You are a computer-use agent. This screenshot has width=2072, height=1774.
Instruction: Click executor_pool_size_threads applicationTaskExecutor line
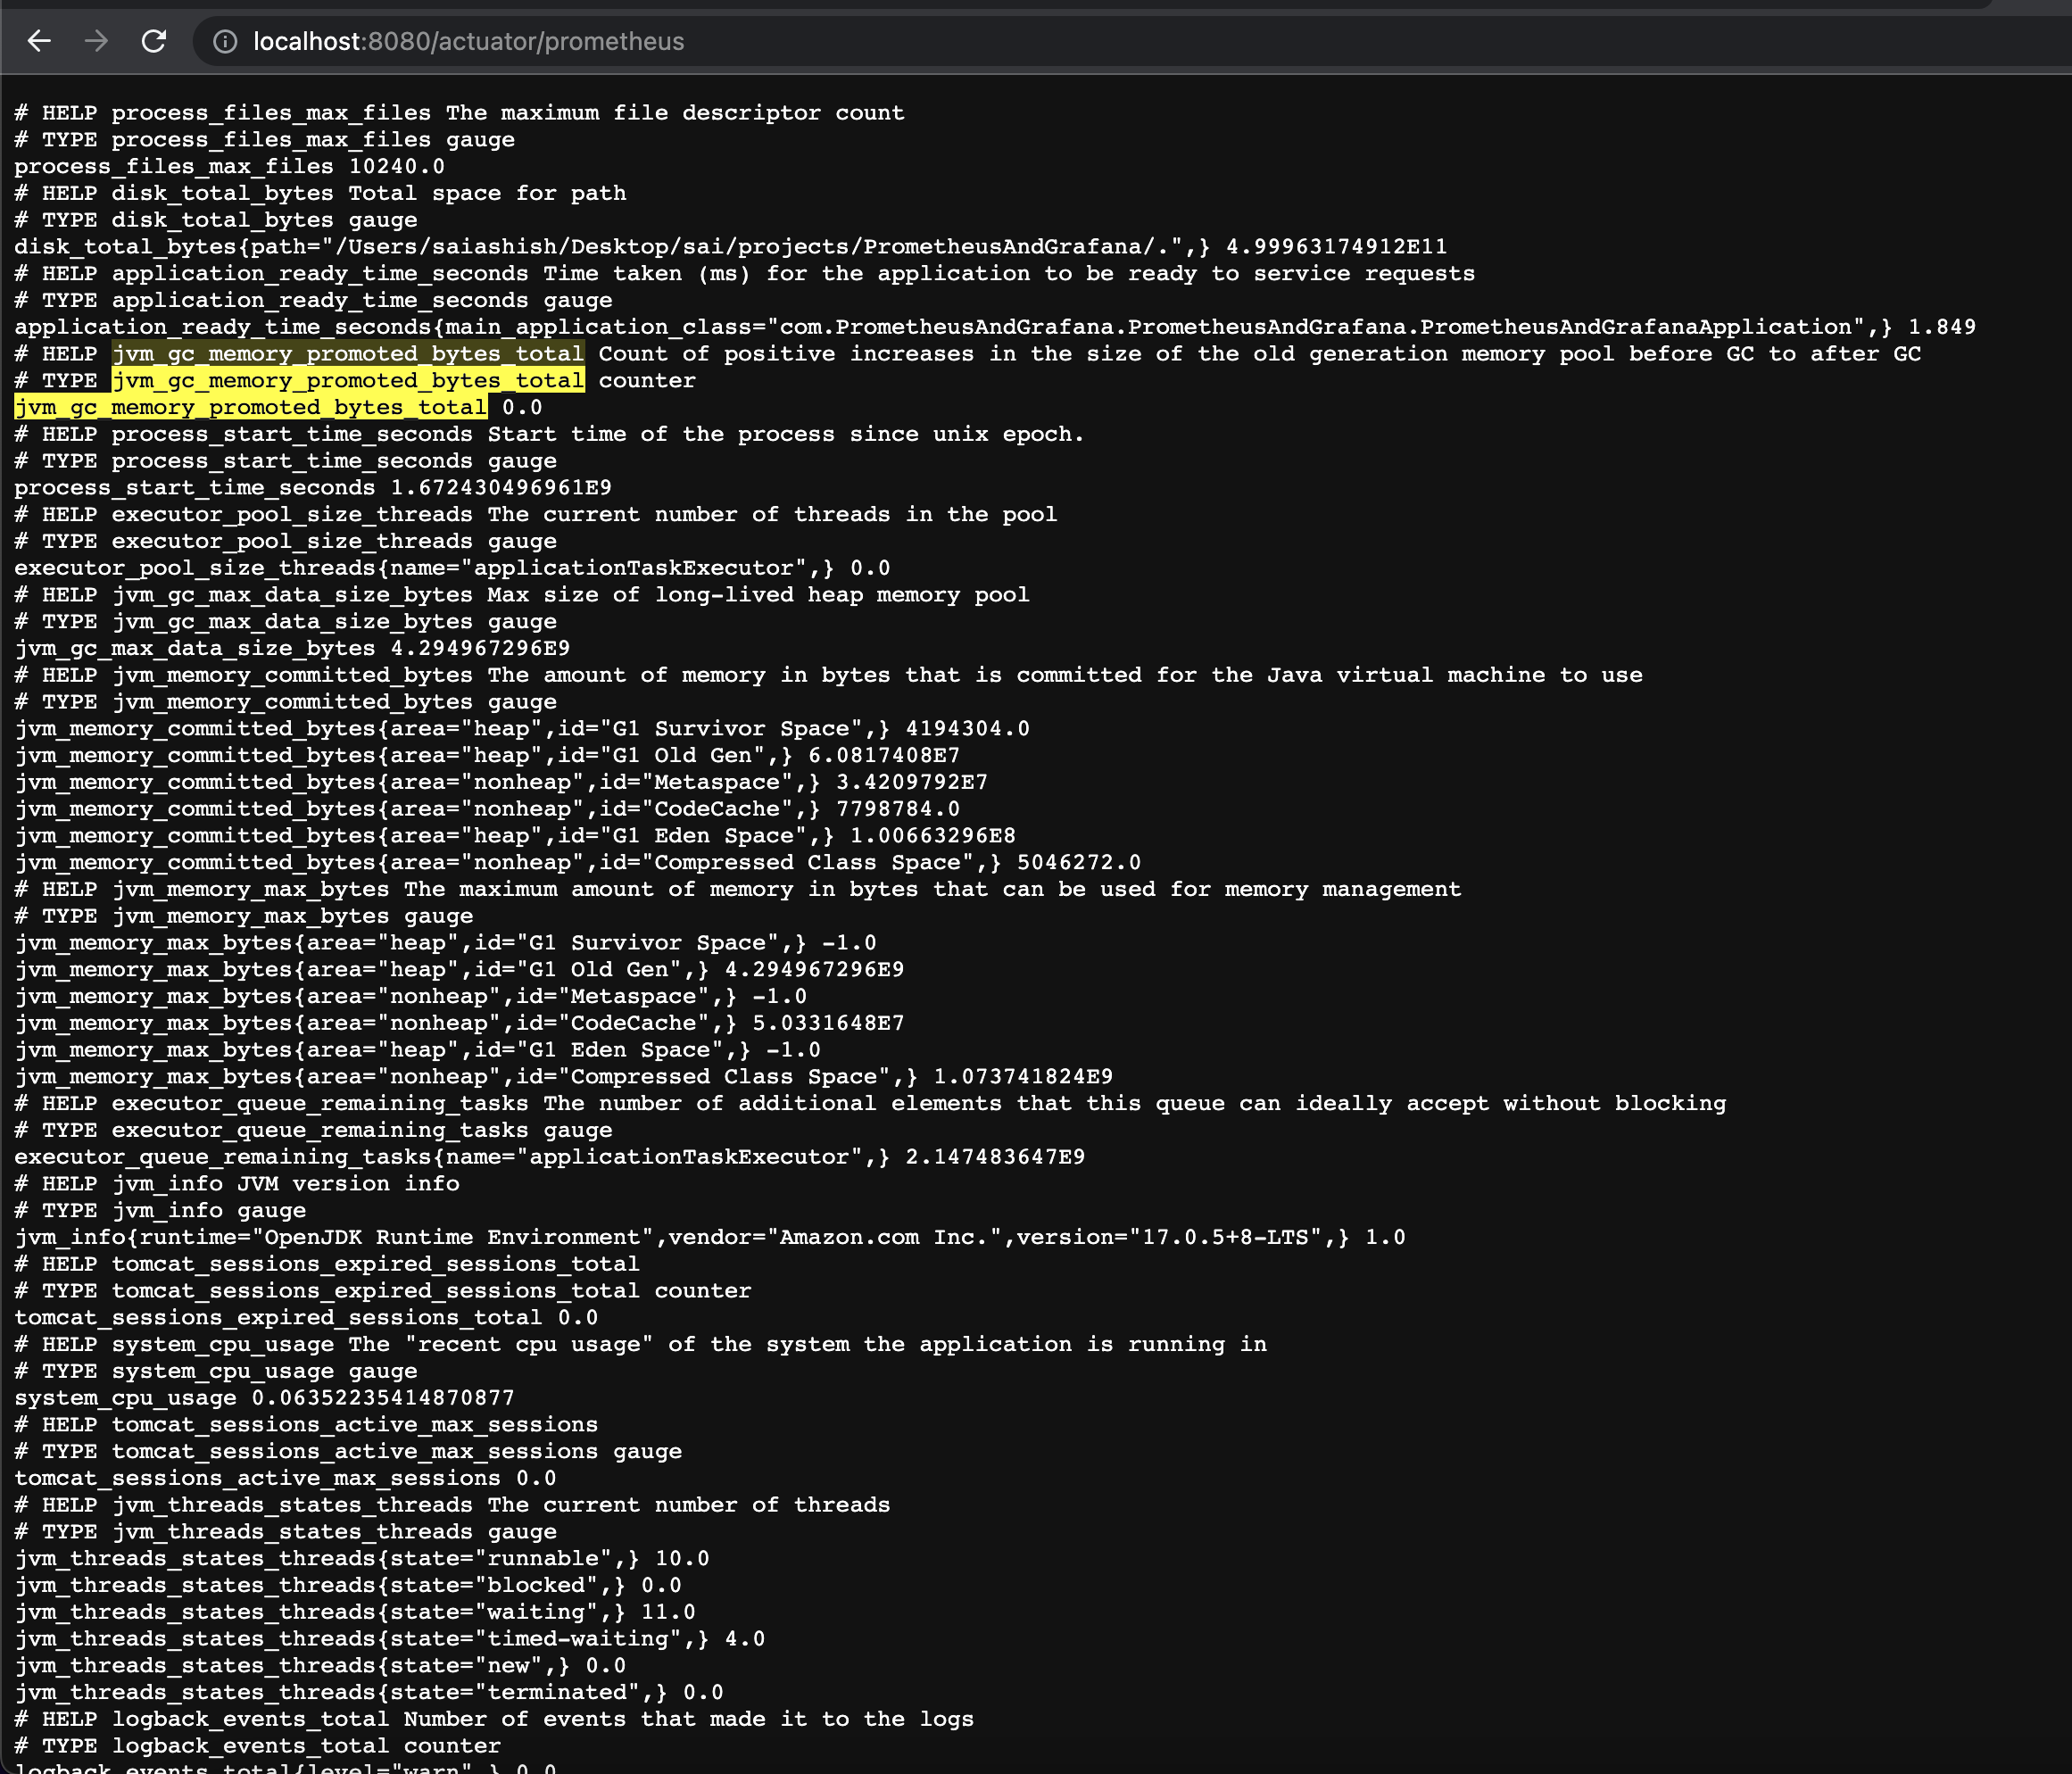(x=451, y=568)
